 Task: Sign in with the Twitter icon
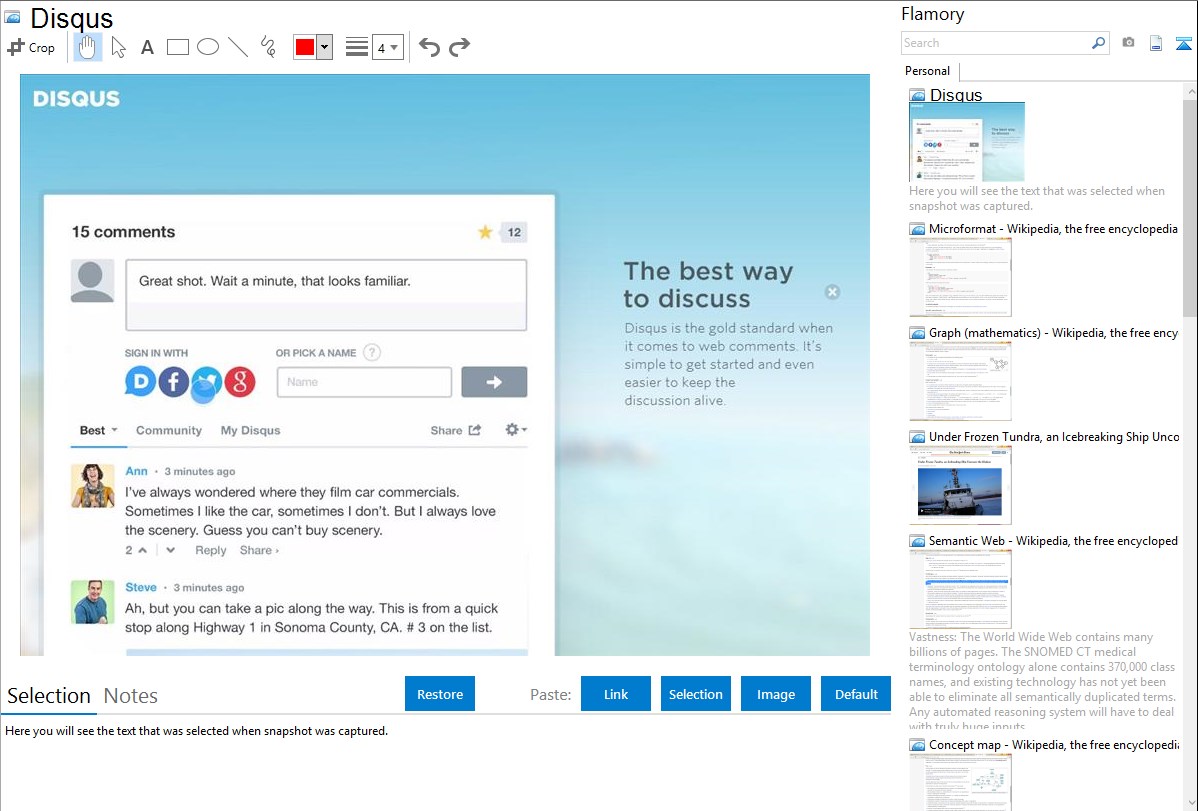206,382
